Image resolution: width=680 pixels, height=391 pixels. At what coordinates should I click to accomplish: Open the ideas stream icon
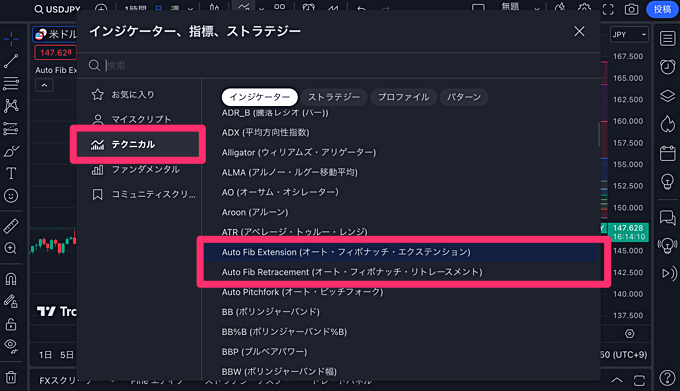667,245
